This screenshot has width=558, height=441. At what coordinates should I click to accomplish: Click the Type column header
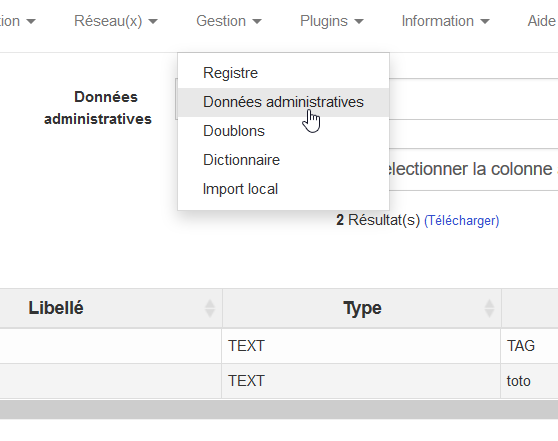click(362, 308)
